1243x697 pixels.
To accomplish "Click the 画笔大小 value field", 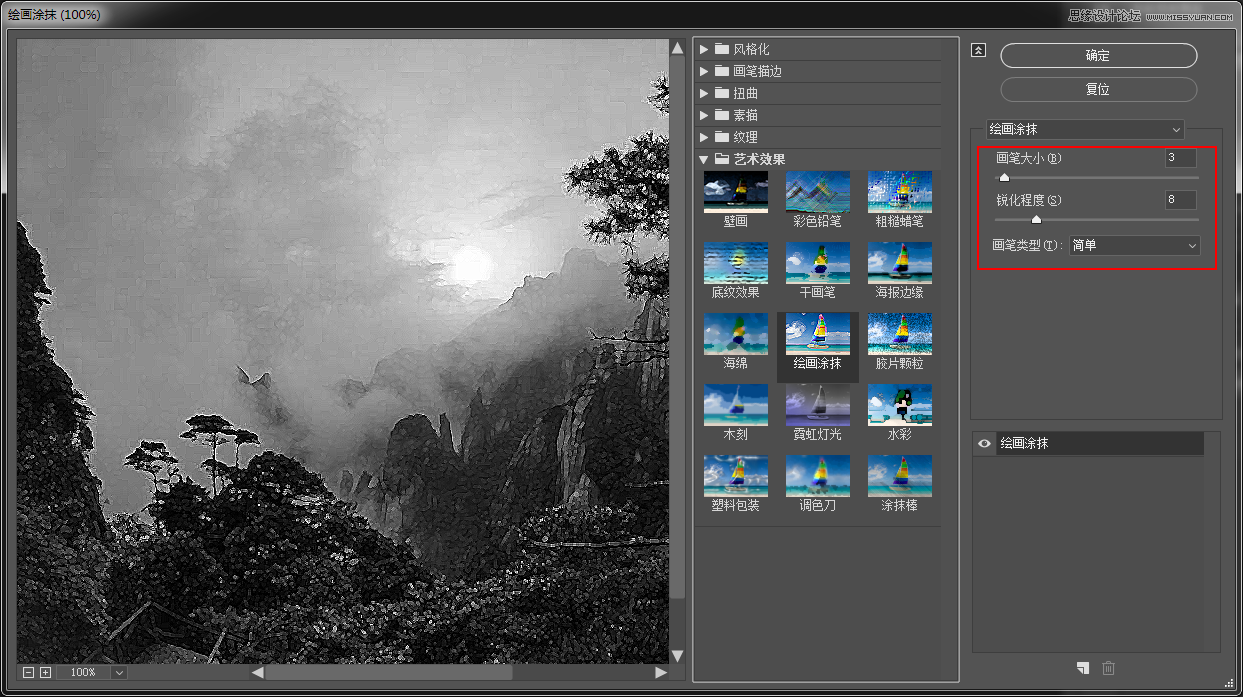I will coord(1180,158).
